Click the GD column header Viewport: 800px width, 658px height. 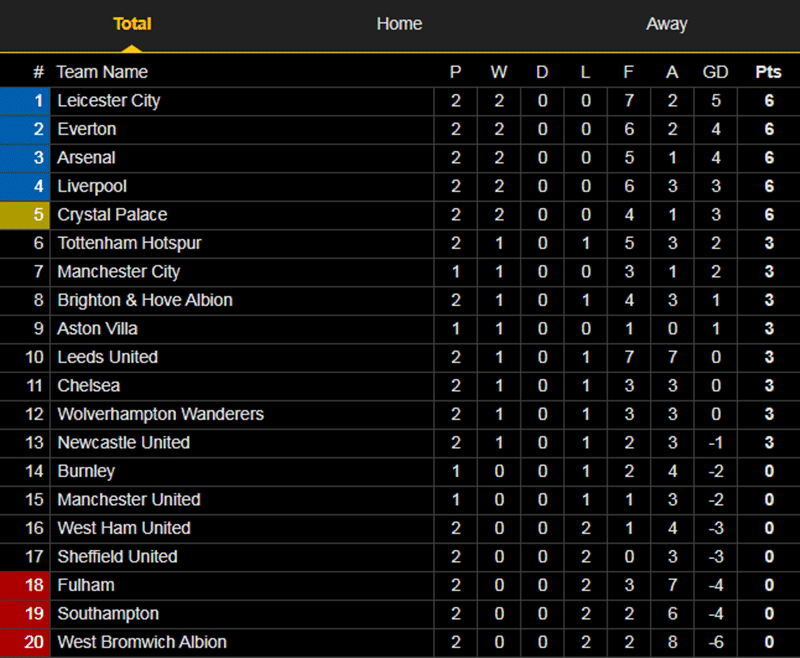coord(715,72)
